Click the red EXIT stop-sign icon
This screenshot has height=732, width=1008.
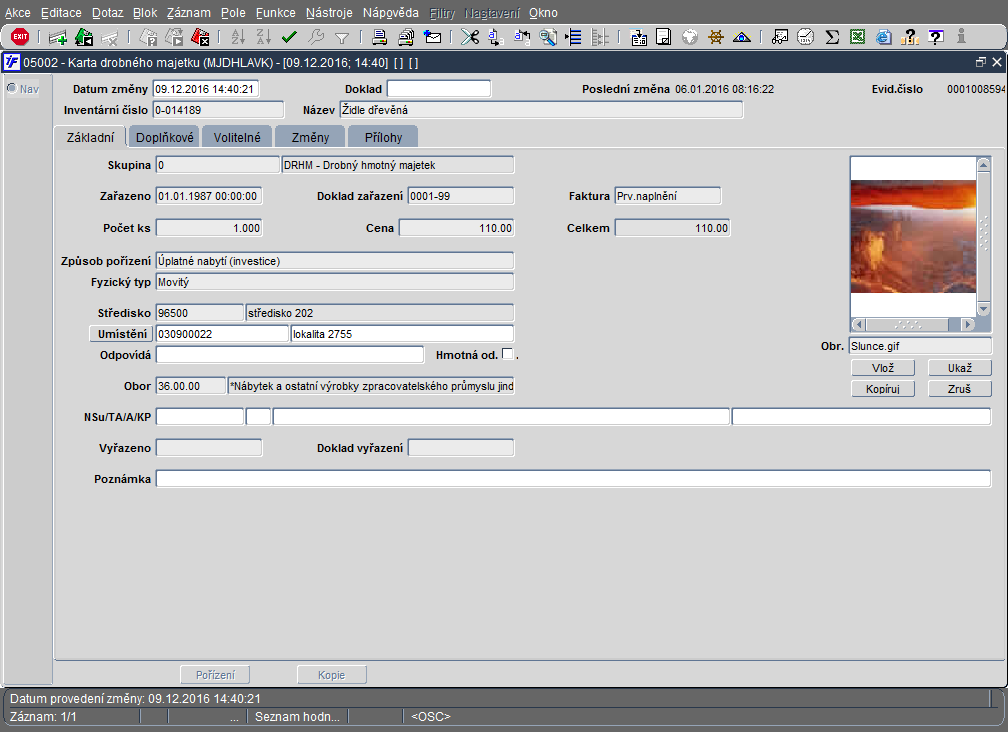(x=20, y=37)
